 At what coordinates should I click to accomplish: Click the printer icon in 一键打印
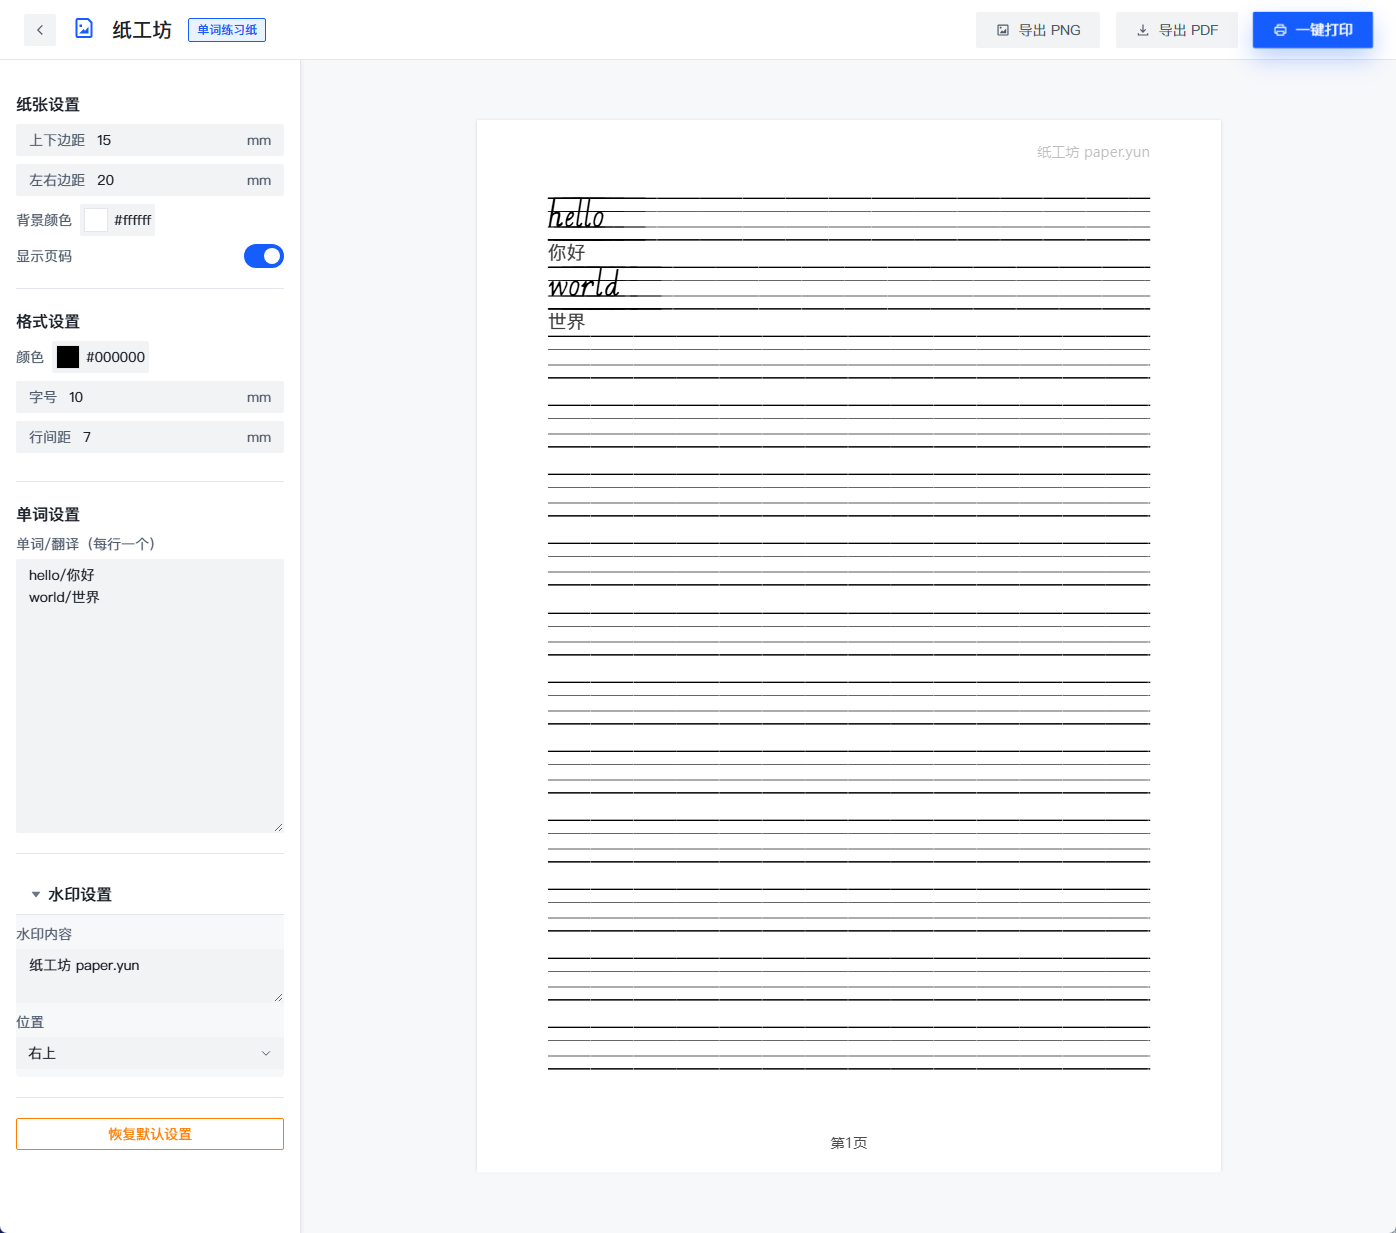point(1280,30)
